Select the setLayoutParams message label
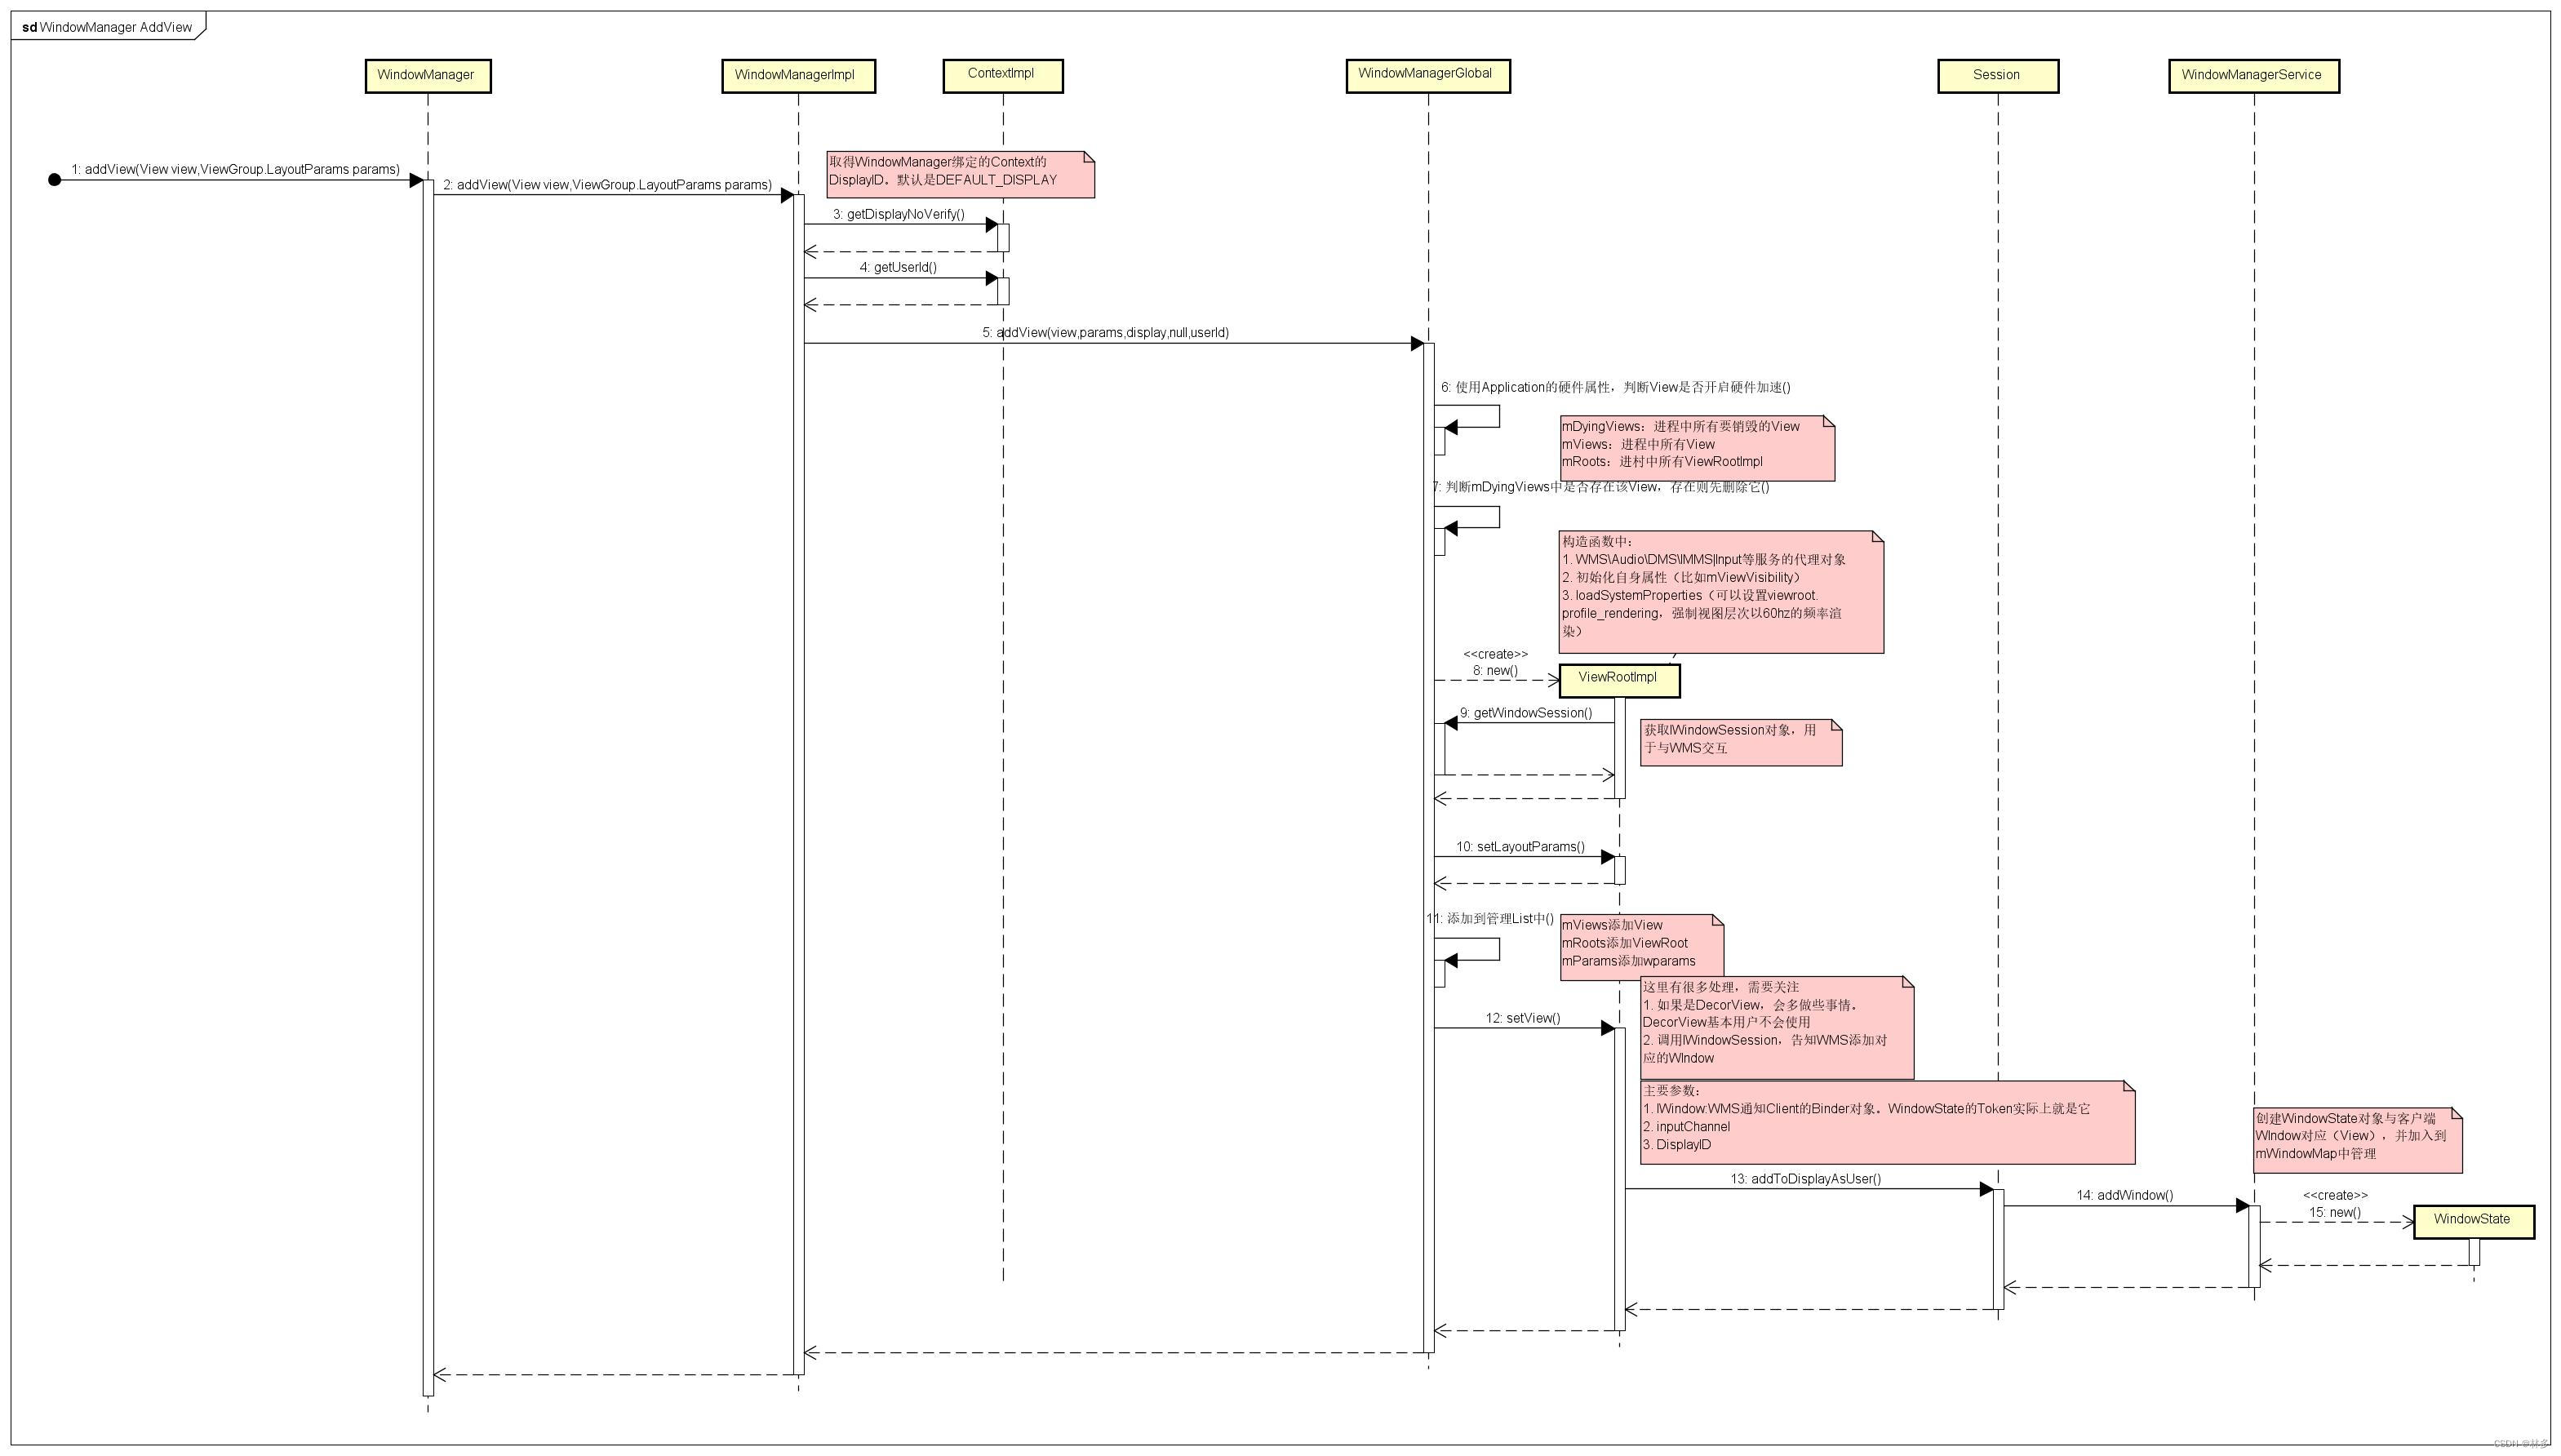This screenshot has height=1456, width=2561. click(1521, 846)
